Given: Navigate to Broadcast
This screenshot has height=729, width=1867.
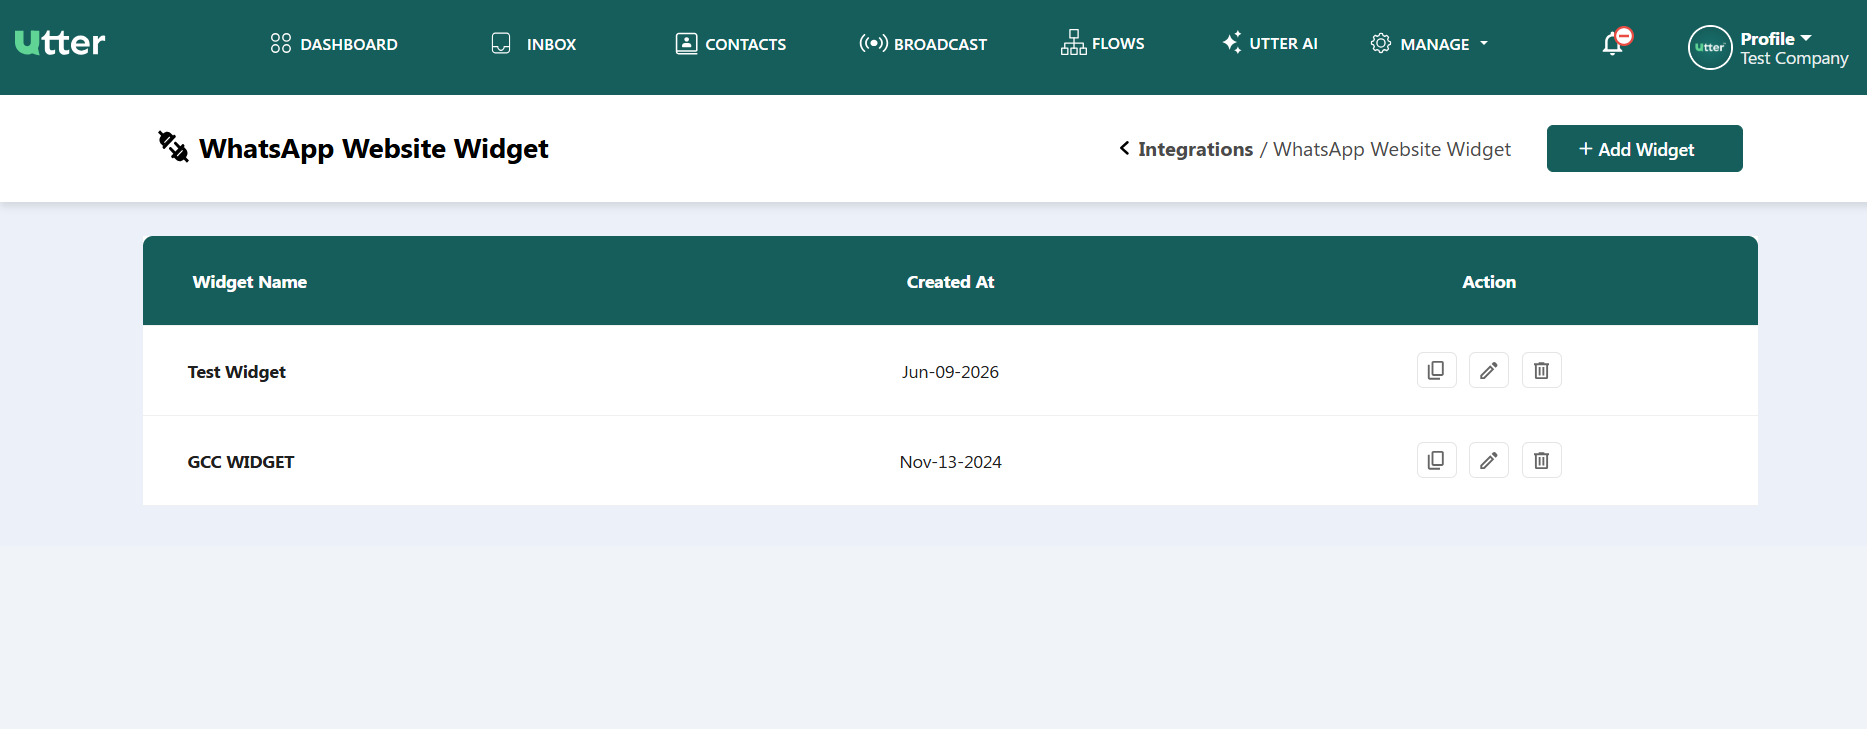Looking at the screenshot, I should coord(923,44).
